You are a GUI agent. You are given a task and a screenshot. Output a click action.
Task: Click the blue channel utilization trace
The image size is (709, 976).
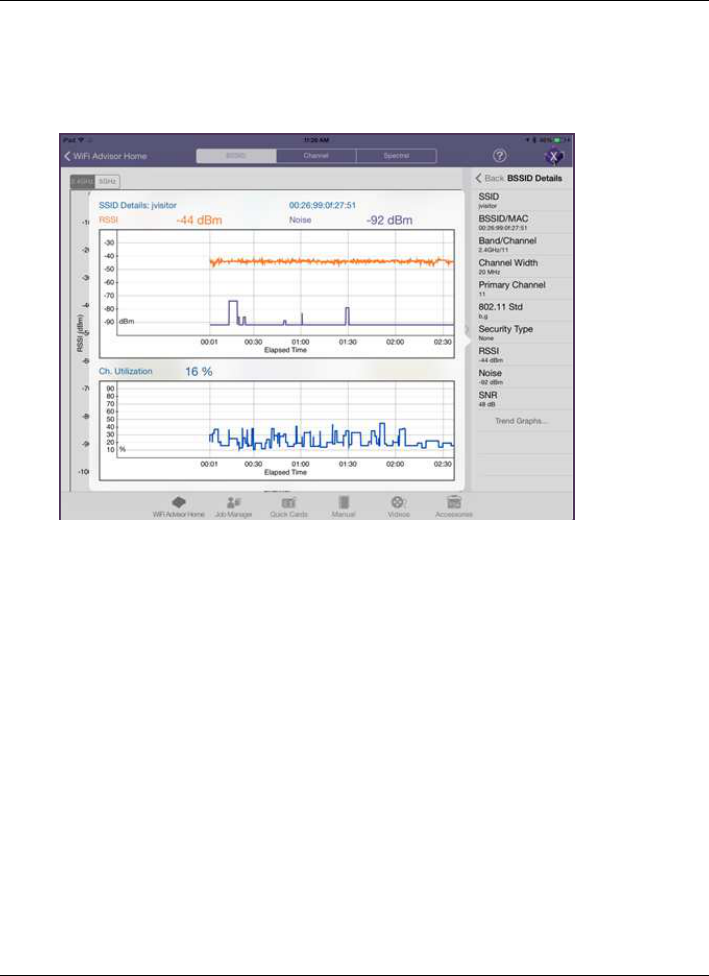331,437
